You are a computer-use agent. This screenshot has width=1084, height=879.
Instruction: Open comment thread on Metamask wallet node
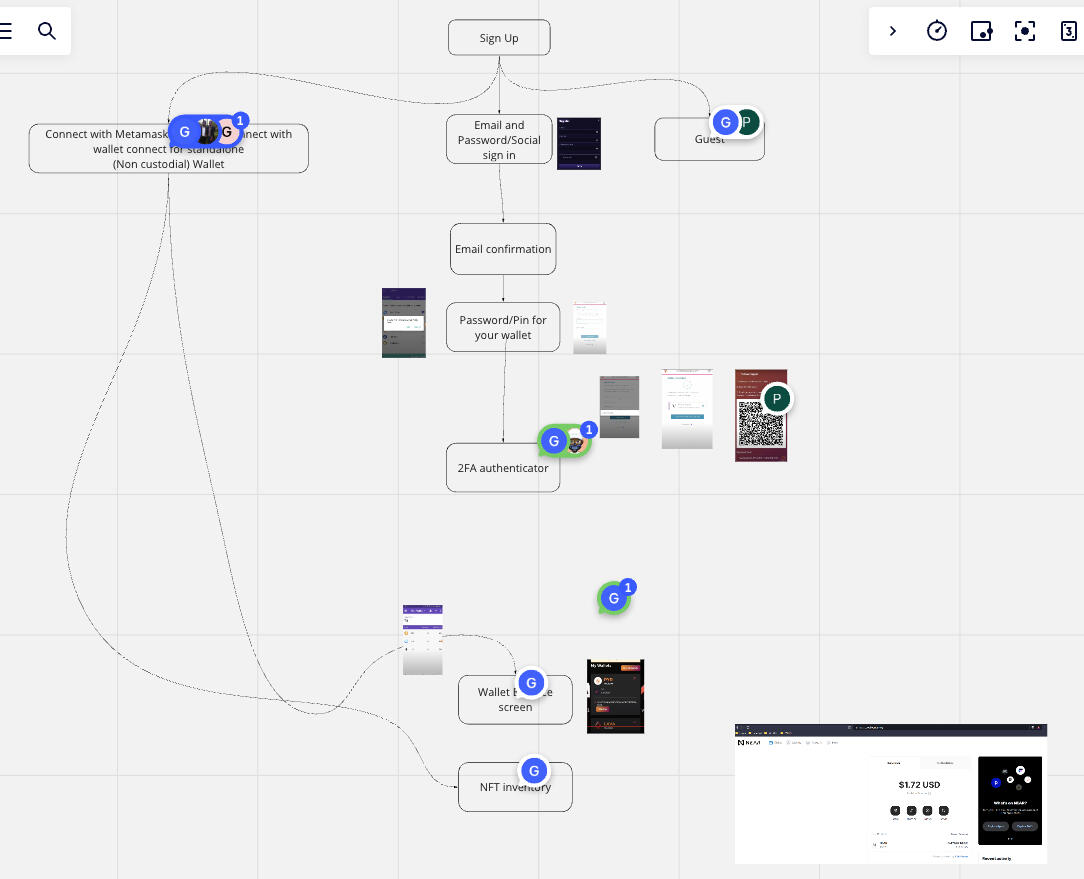tap(206, 131)
